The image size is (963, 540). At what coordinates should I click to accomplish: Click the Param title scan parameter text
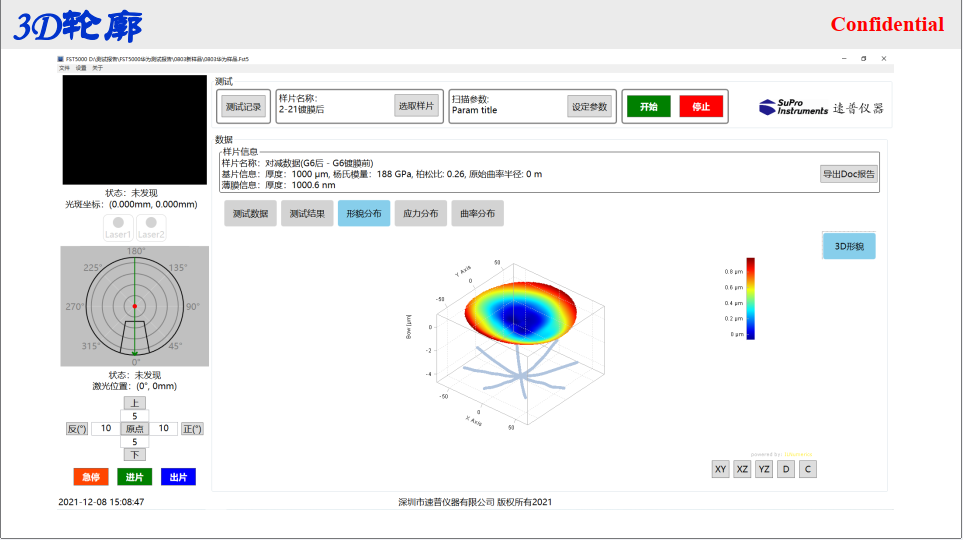[475, 110]
